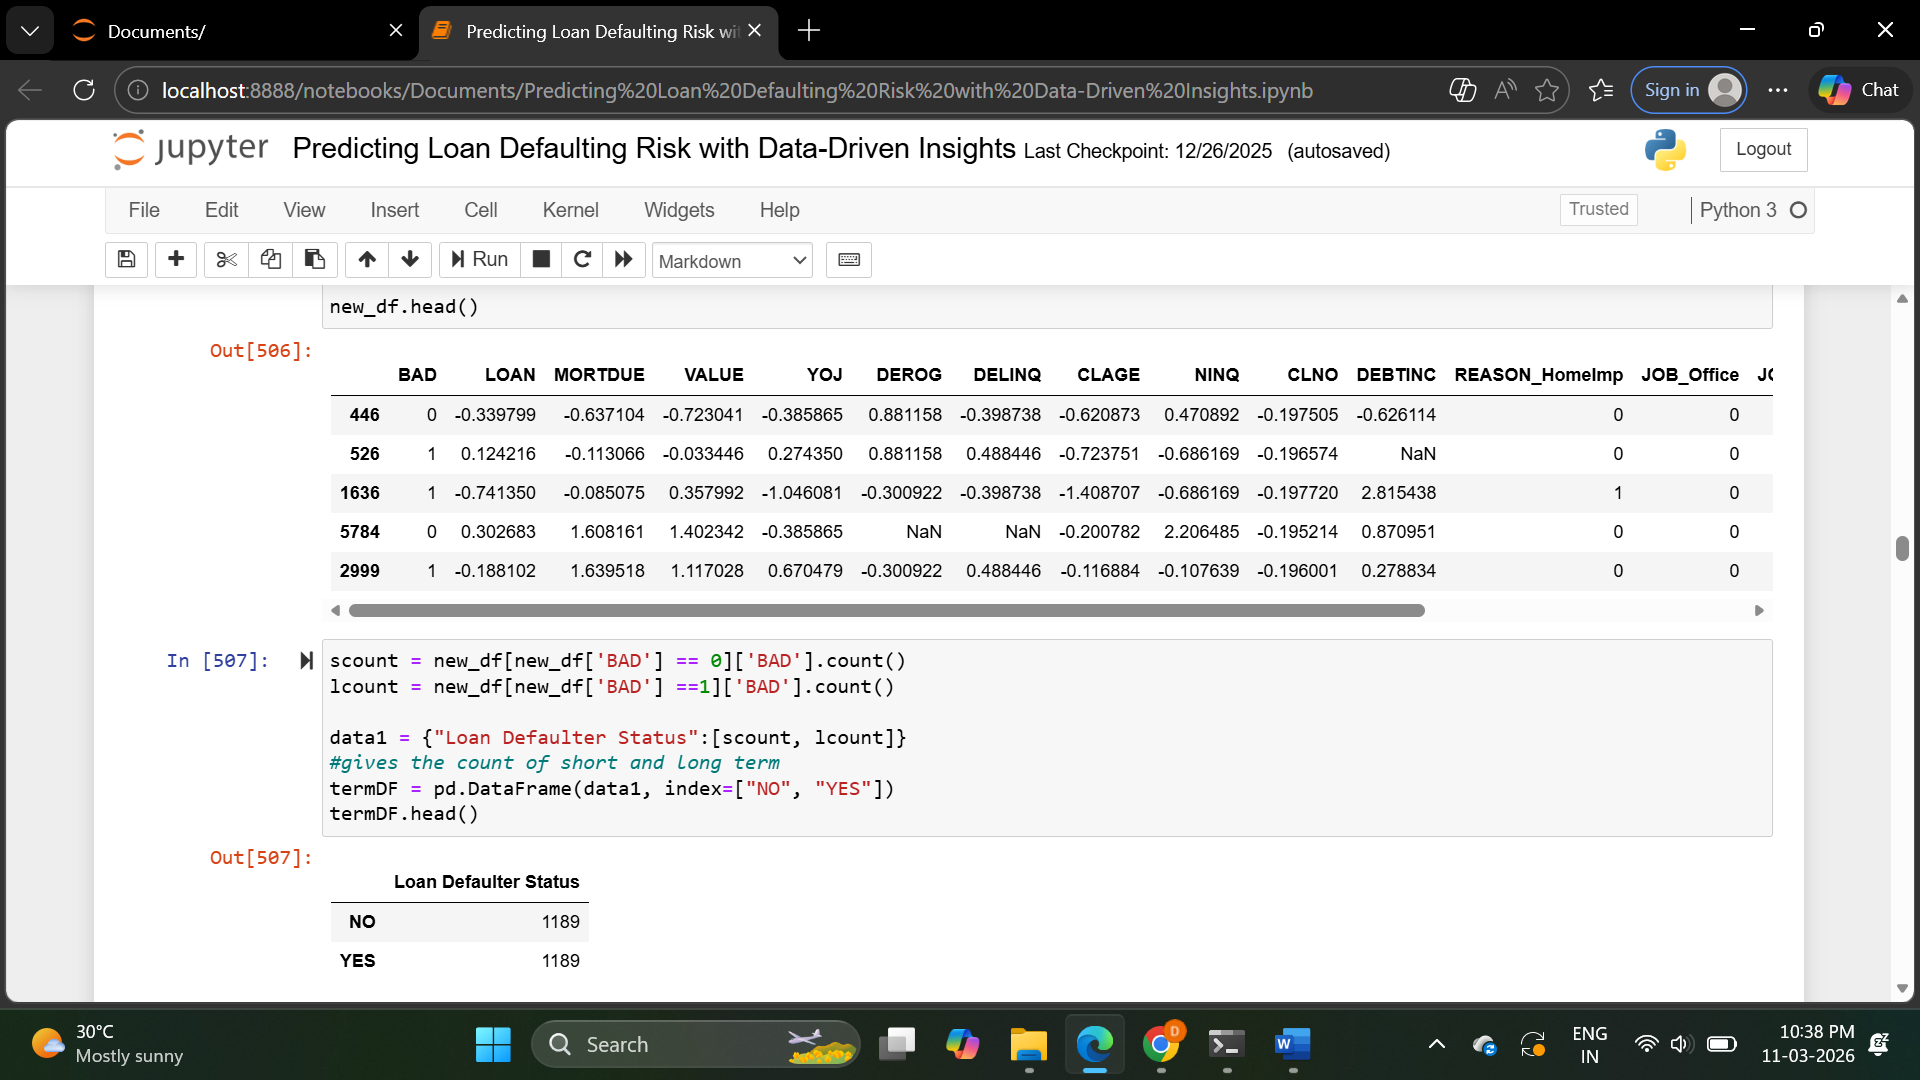
Task: Move selected cell up arrow icon
Action: point(367,260)
